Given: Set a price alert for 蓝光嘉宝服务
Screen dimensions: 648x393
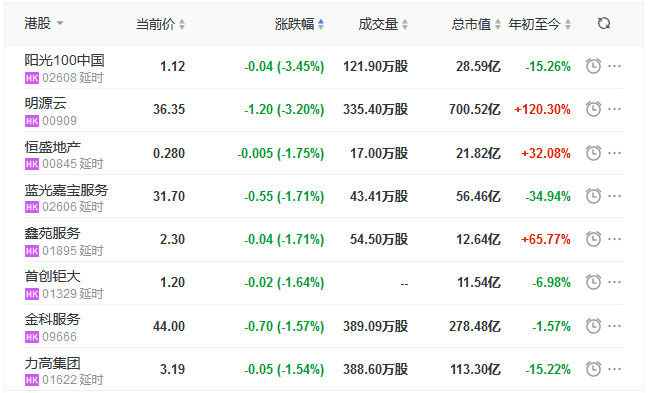Looking at the screenshot, I should [593, 196].
